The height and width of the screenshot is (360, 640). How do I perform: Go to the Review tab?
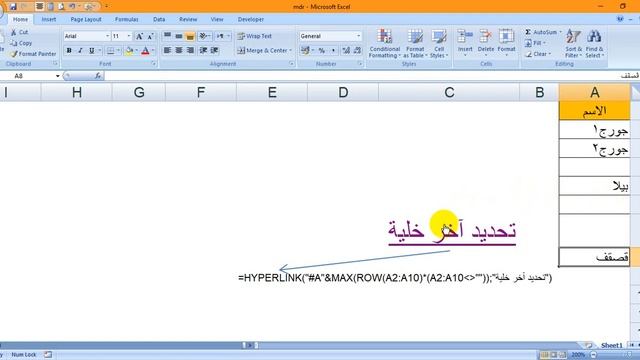coord(188,19)
